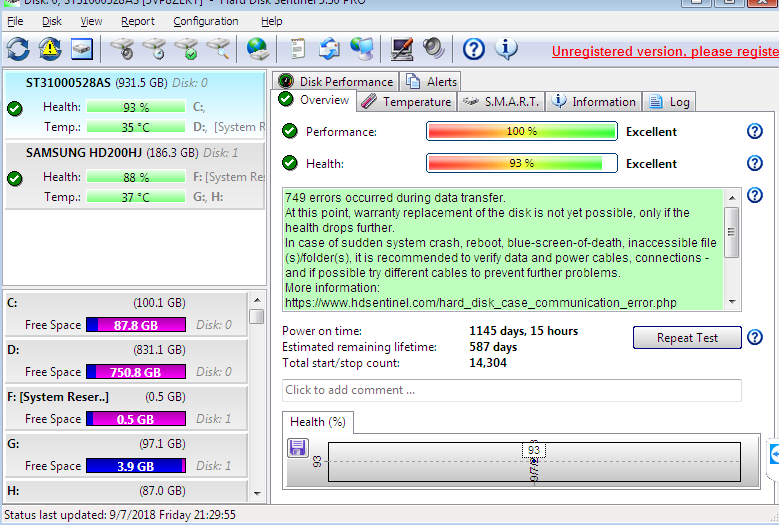Click the info speech-bubble toolbar icon
Screen dimensions: 779x525
coord(506,48)
